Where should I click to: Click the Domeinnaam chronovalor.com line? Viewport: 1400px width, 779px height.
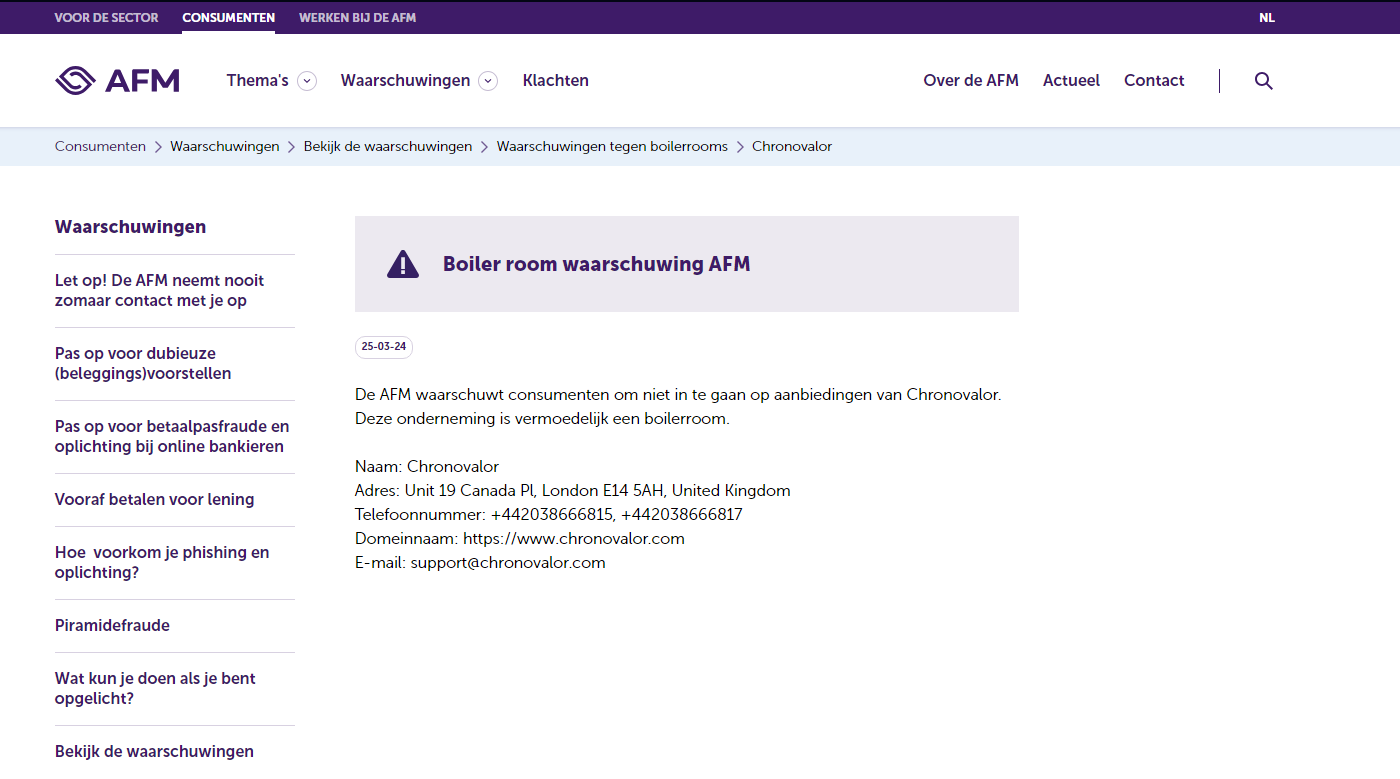[x=520, y=539]
